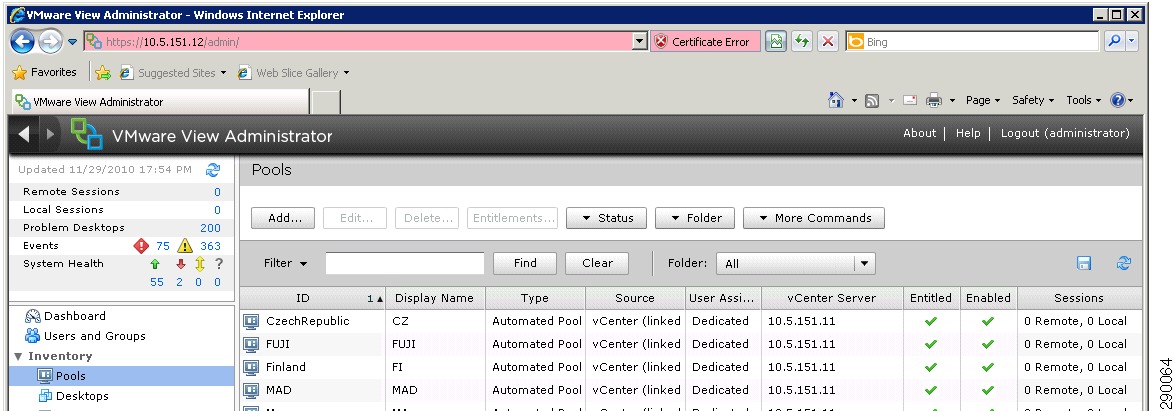Click the About link
This screenshot has height=411, width=1173.
[919, 133]
